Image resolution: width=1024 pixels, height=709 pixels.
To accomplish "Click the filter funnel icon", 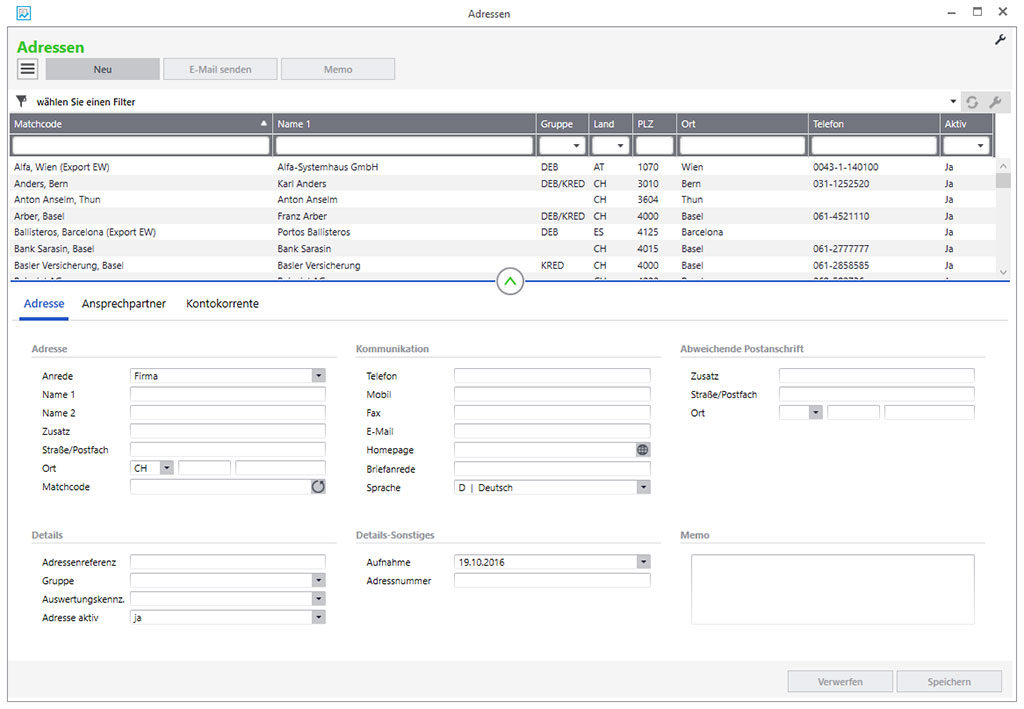I will point(22,101).
